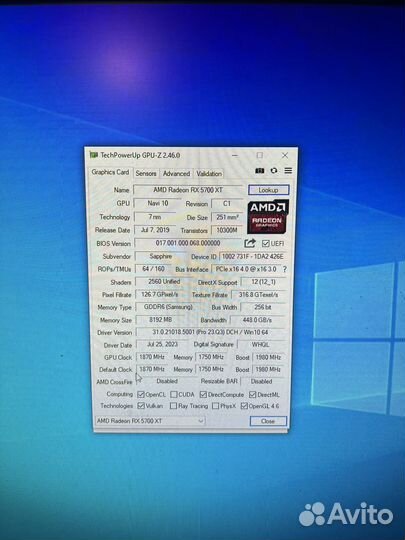Click the Texture Fillrate value 316.8 GTexel/s
Viewport: 405px width, 540px height.
pyautogui.click(x=259, y=295)
